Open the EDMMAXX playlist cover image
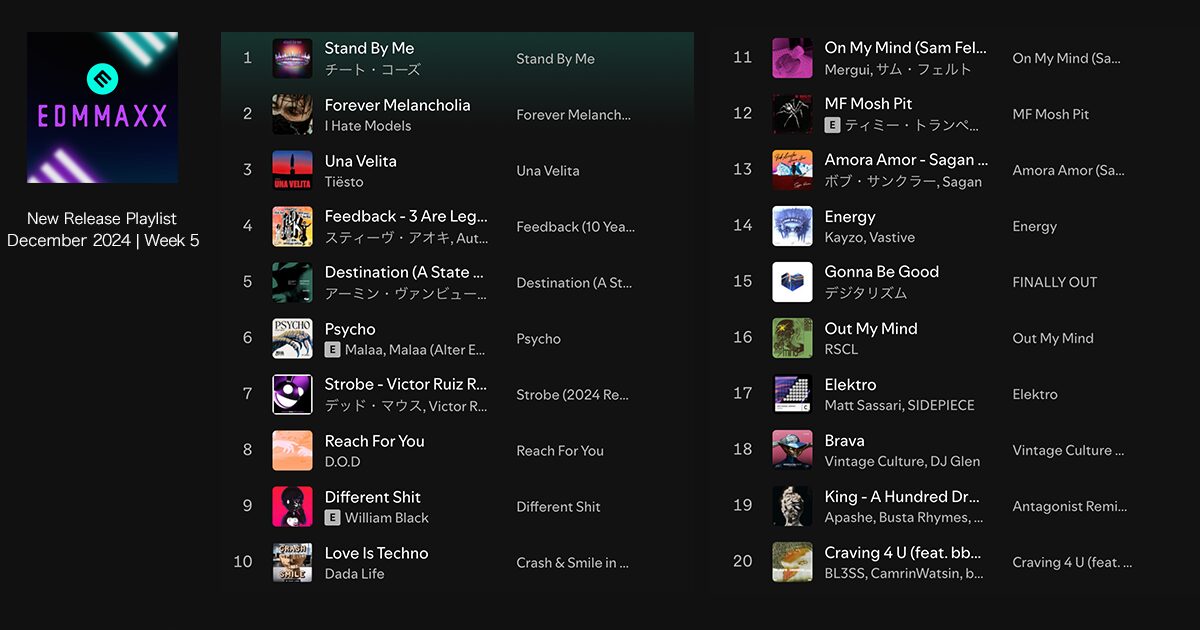 click(x=102, y=107)
